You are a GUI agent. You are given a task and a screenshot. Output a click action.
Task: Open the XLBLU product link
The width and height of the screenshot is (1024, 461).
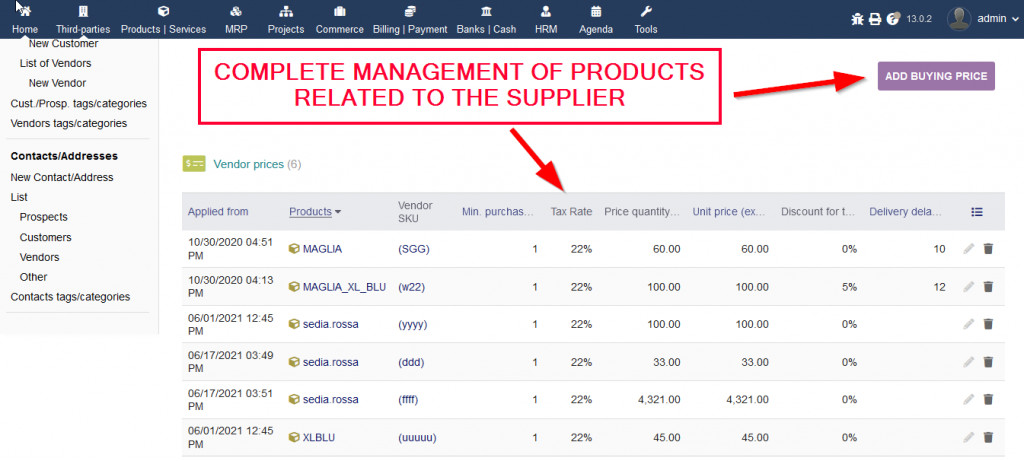[320, 437]
